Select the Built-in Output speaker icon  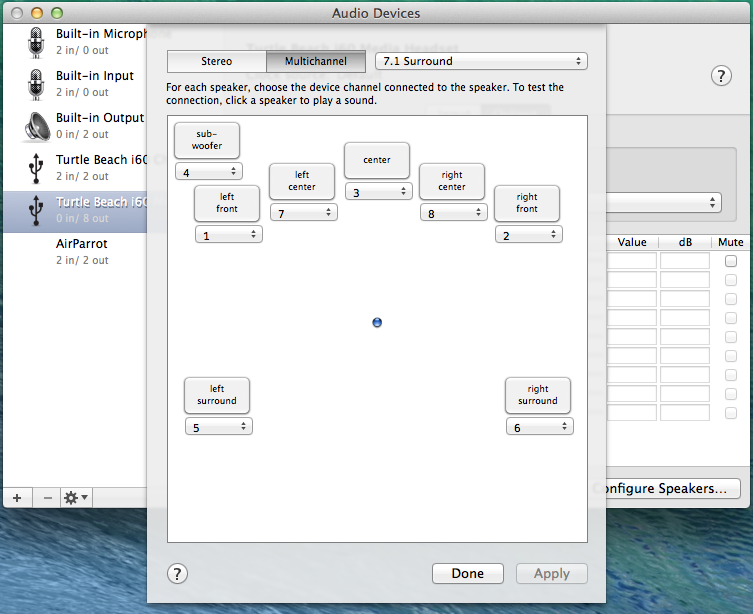tap(37, 126)
